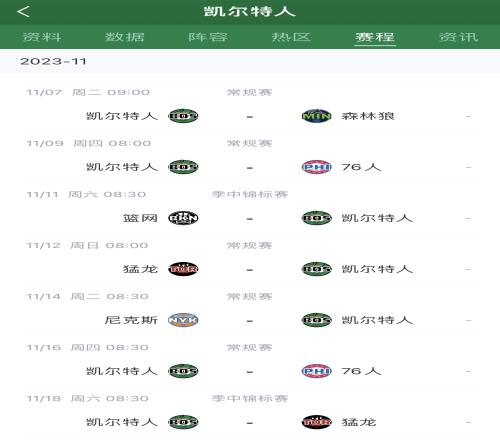
Task: Switch to the 资料 tab
Action: click(x=42, y=37)
